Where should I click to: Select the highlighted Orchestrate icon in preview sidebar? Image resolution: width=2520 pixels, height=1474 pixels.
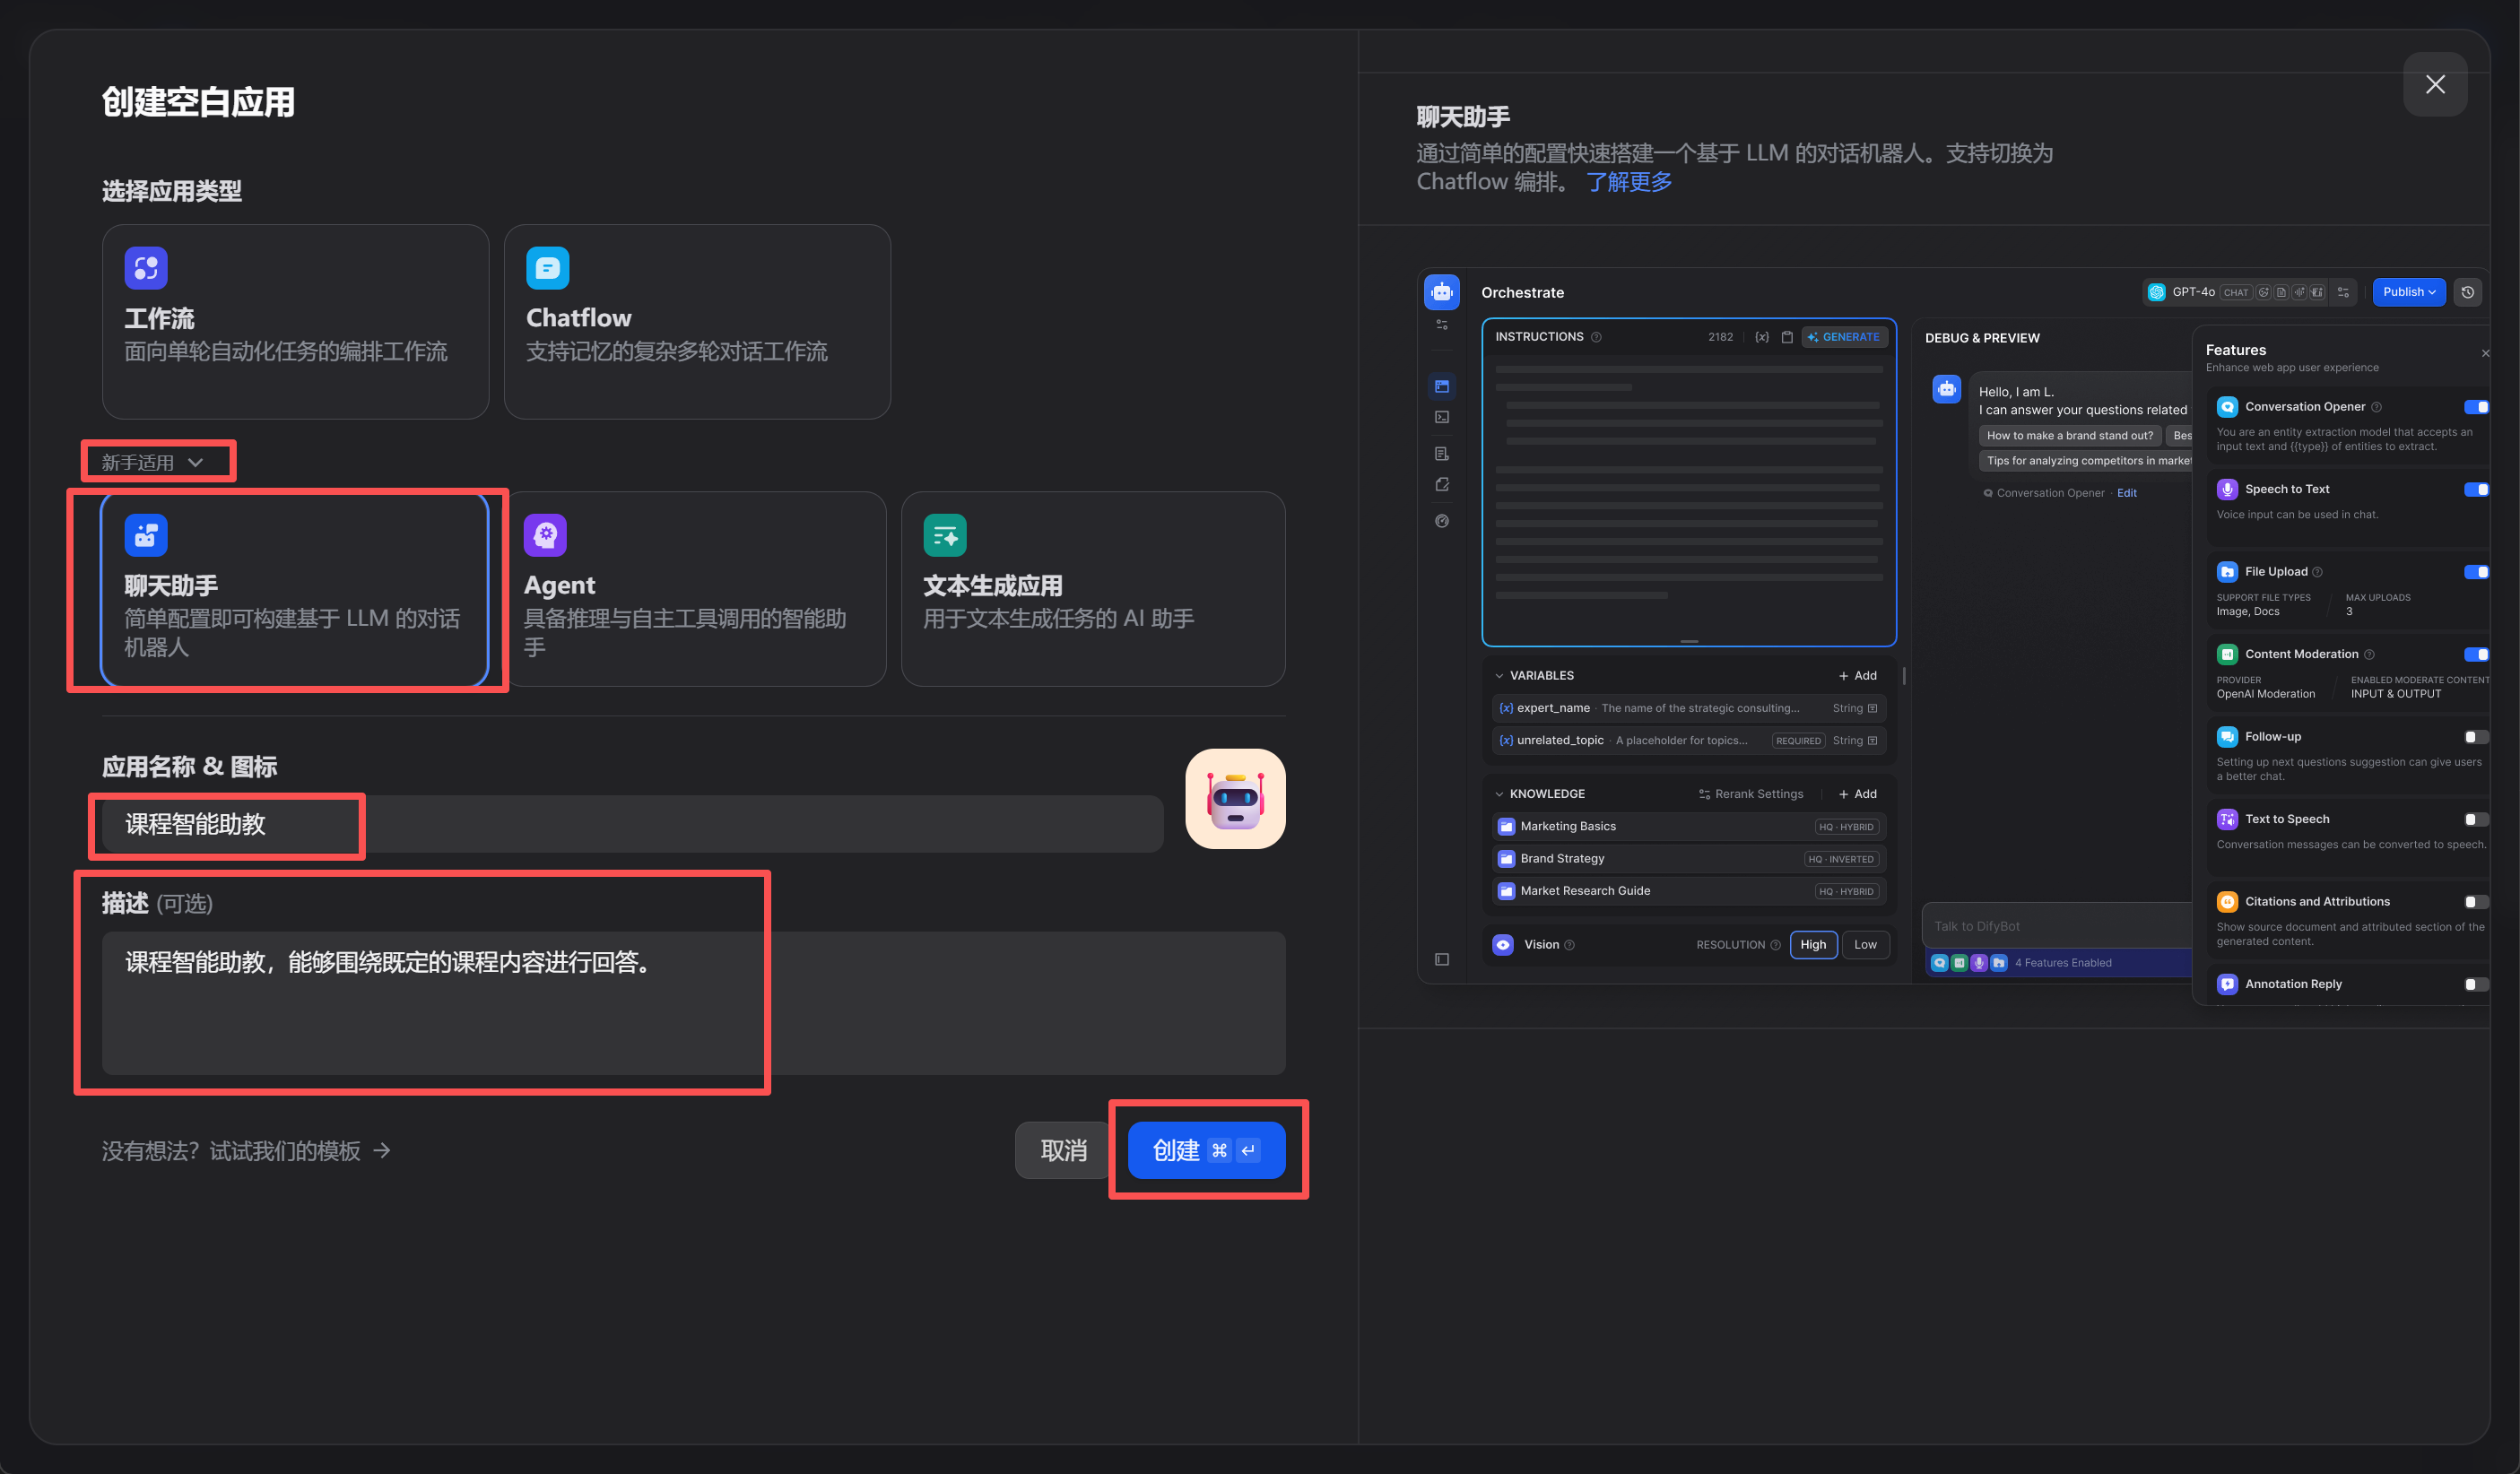[x=1441, y=386]
